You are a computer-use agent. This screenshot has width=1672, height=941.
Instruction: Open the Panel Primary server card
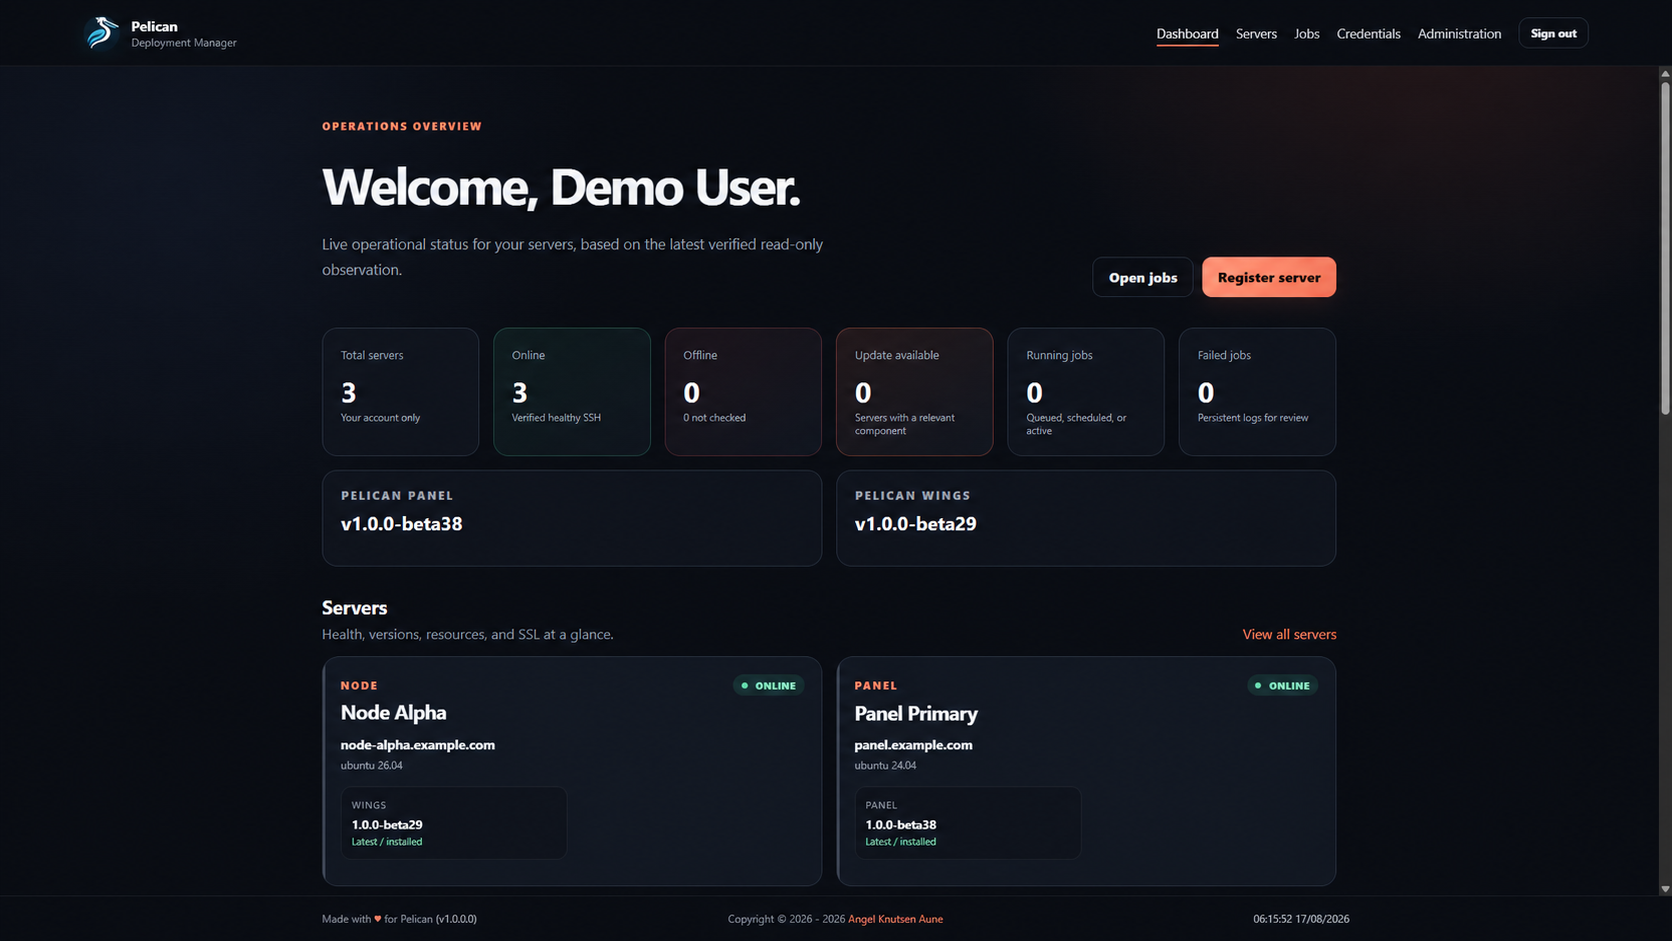pyautogui.click(x=1086, y=771)
